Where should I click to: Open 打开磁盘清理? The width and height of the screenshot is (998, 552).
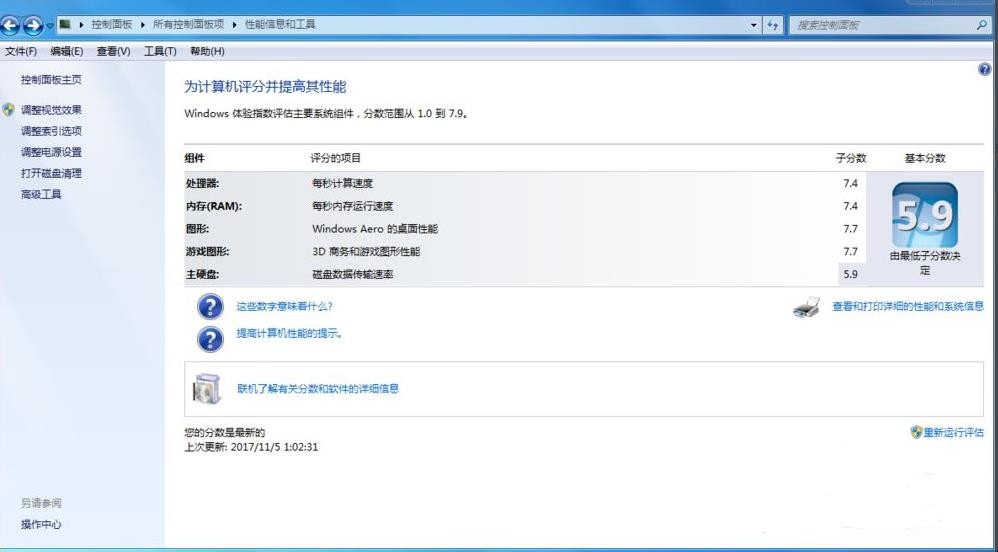click(x=51, y=173)
